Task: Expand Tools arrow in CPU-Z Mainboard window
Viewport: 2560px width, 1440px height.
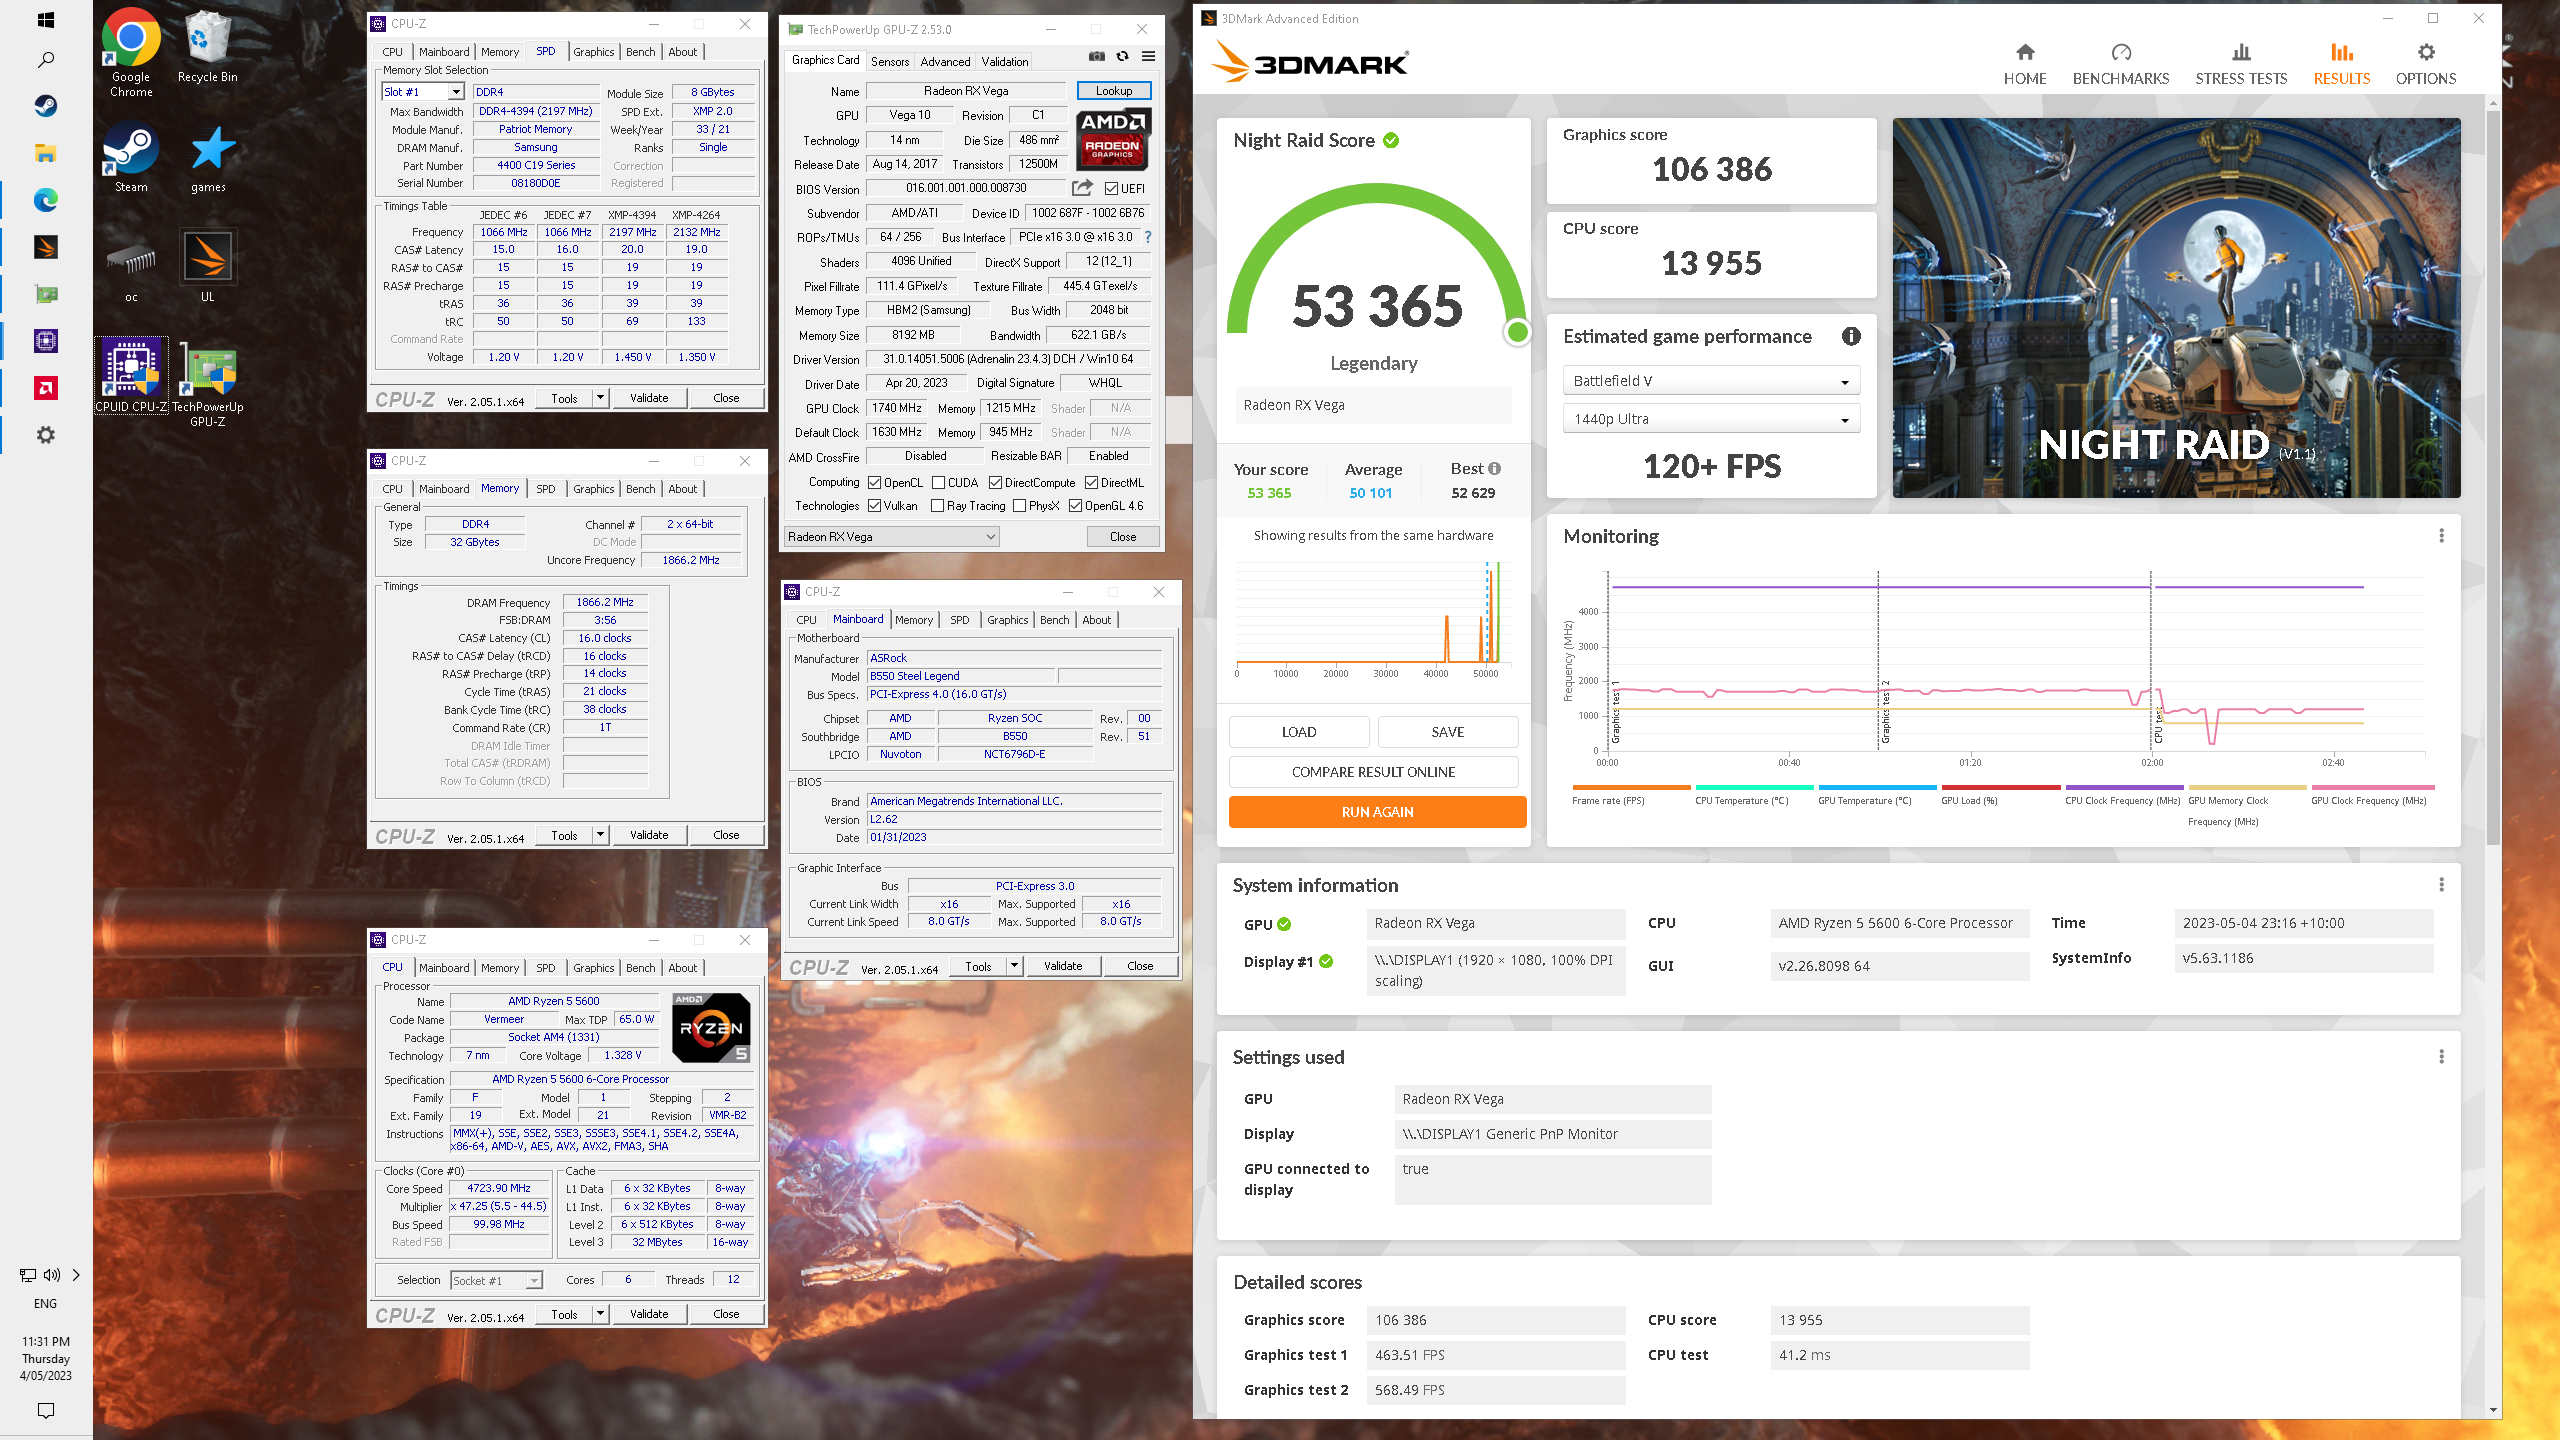Action: coord(1014,966)
